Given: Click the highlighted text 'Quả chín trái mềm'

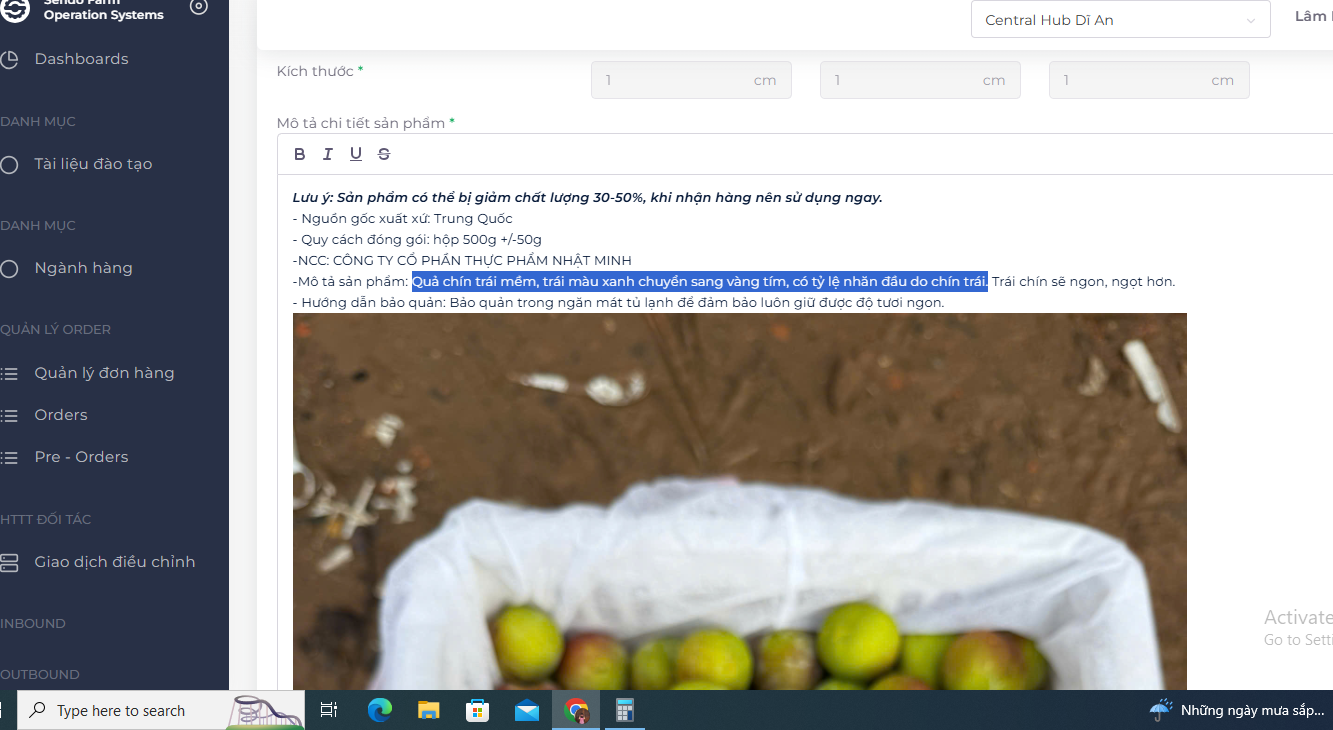Looking at the screenshot, I should click(x=475, y=281).
